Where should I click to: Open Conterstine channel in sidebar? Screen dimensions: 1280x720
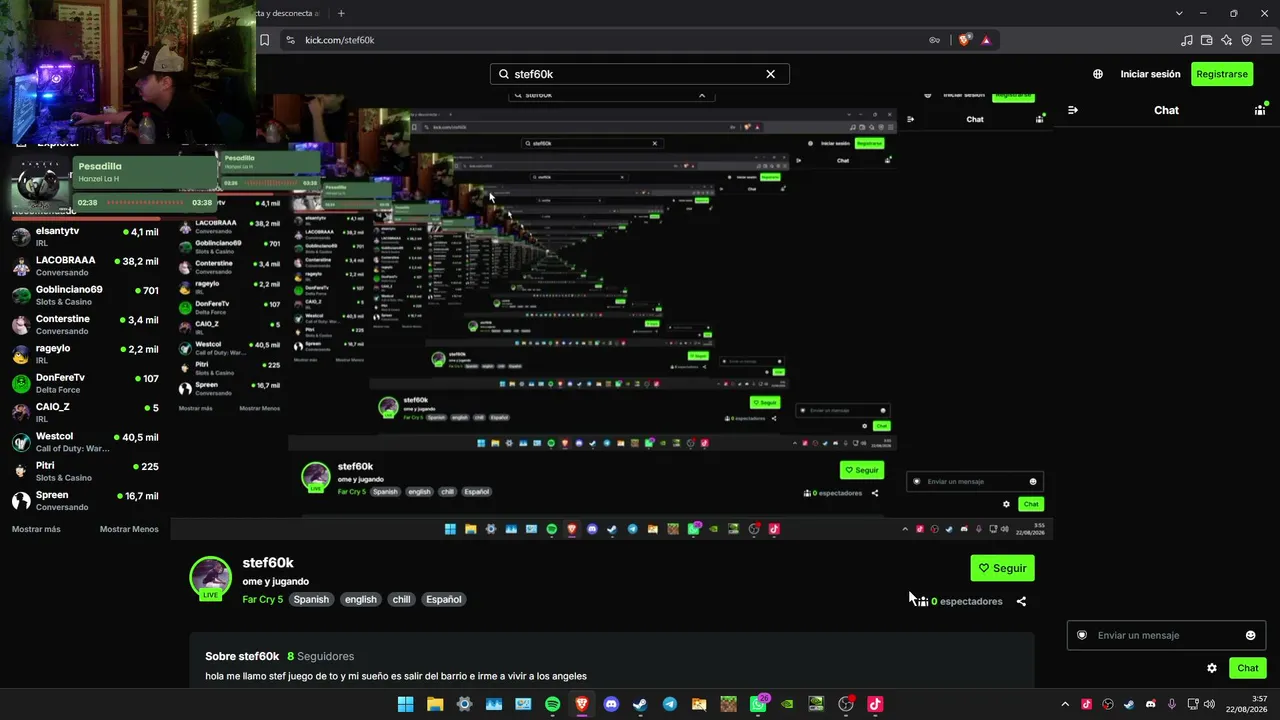(85, 325)
